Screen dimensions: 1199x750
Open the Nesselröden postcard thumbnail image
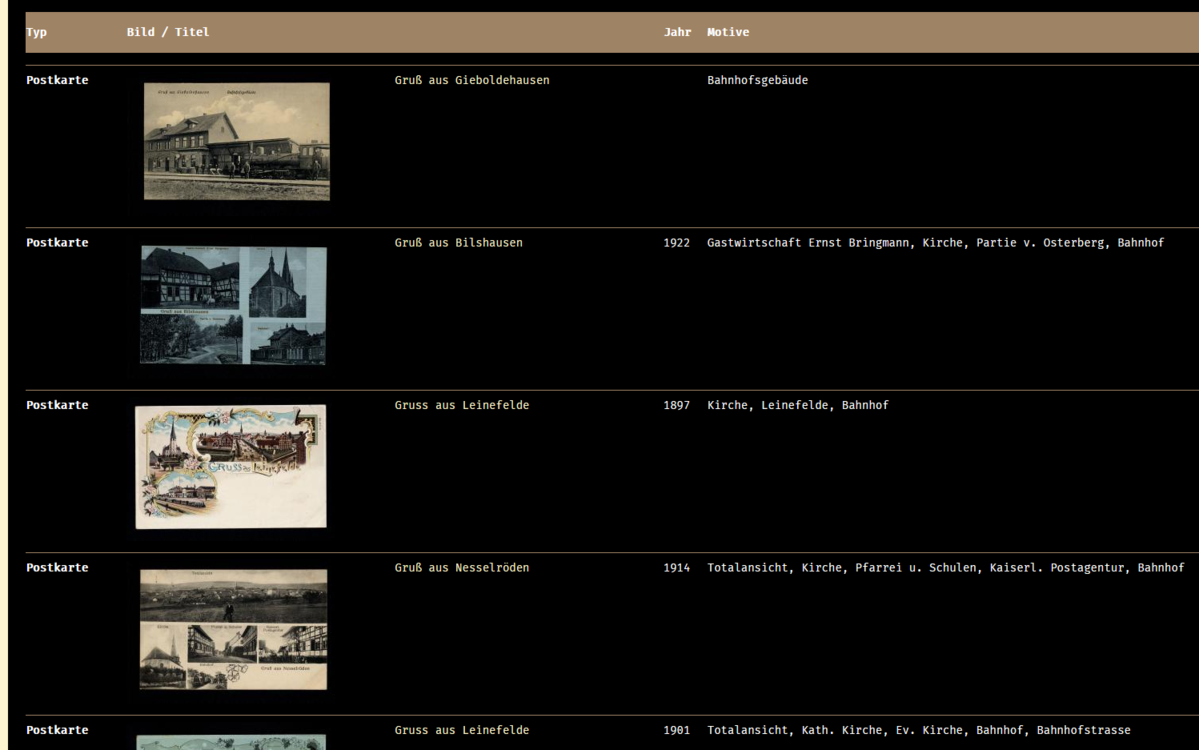pyautogui.click(x=233, y=629)
